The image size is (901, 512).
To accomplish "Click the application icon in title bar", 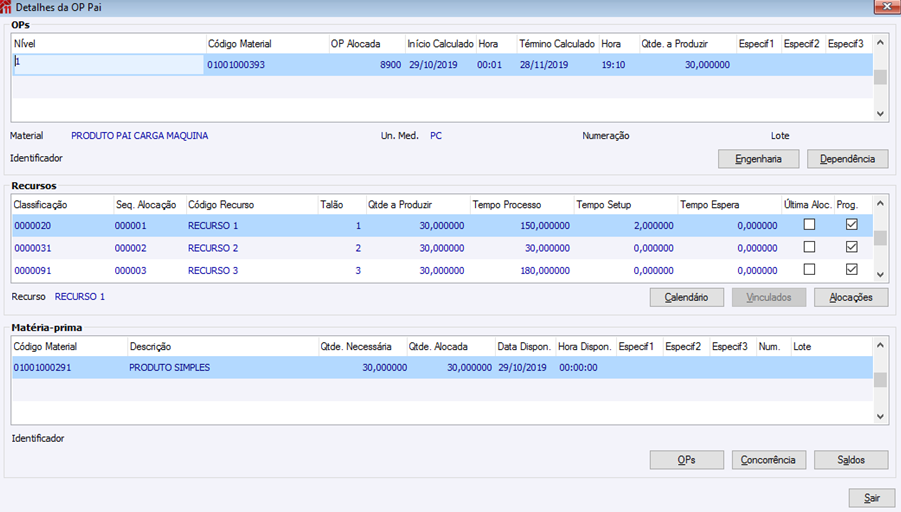I will click(6, 7).
